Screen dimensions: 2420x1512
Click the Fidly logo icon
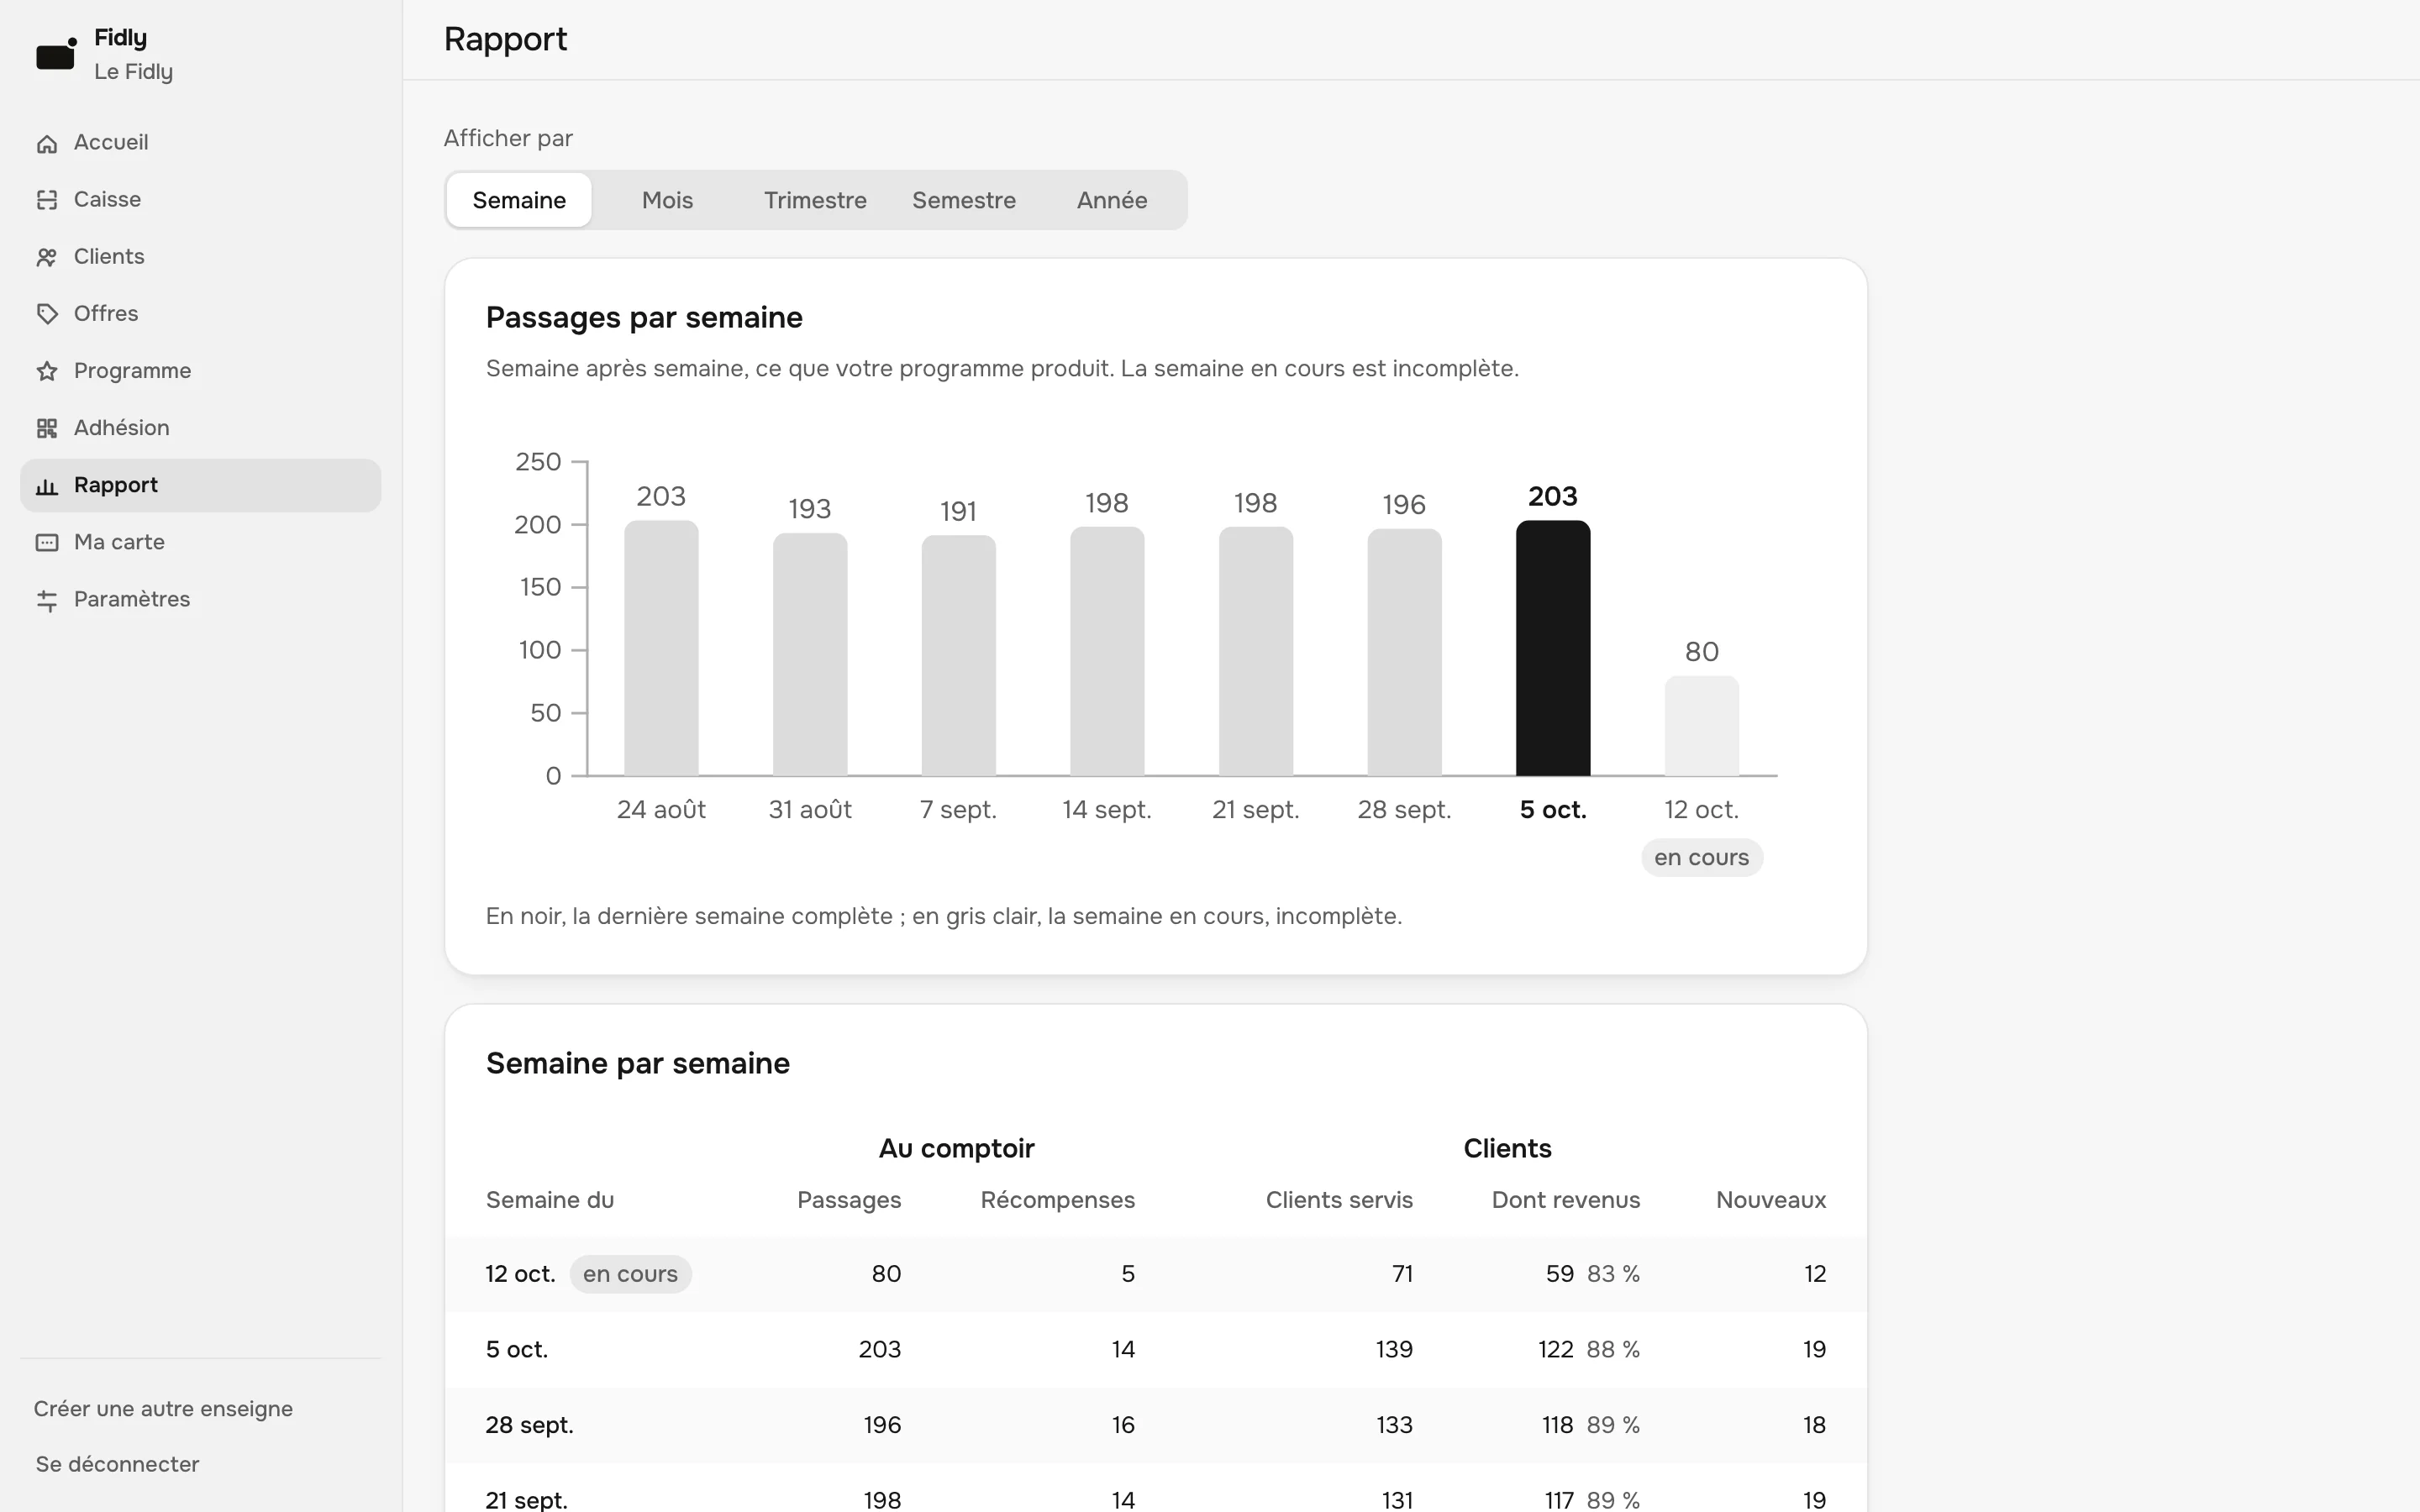point(56,54)
